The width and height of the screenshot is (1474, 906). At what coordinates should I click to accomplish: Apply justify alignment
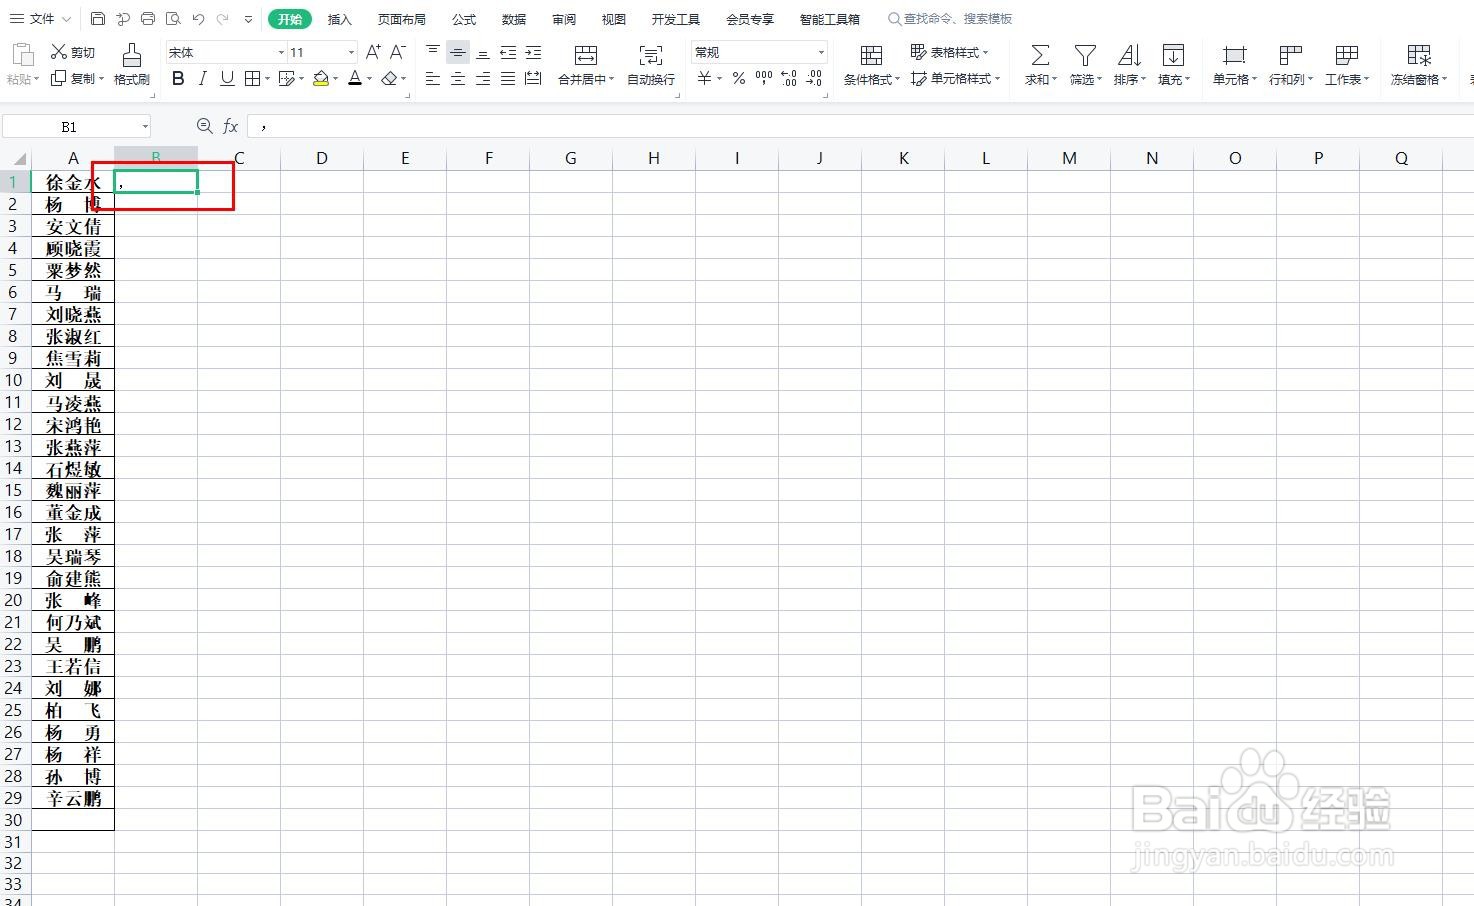(x=508, y=78)
